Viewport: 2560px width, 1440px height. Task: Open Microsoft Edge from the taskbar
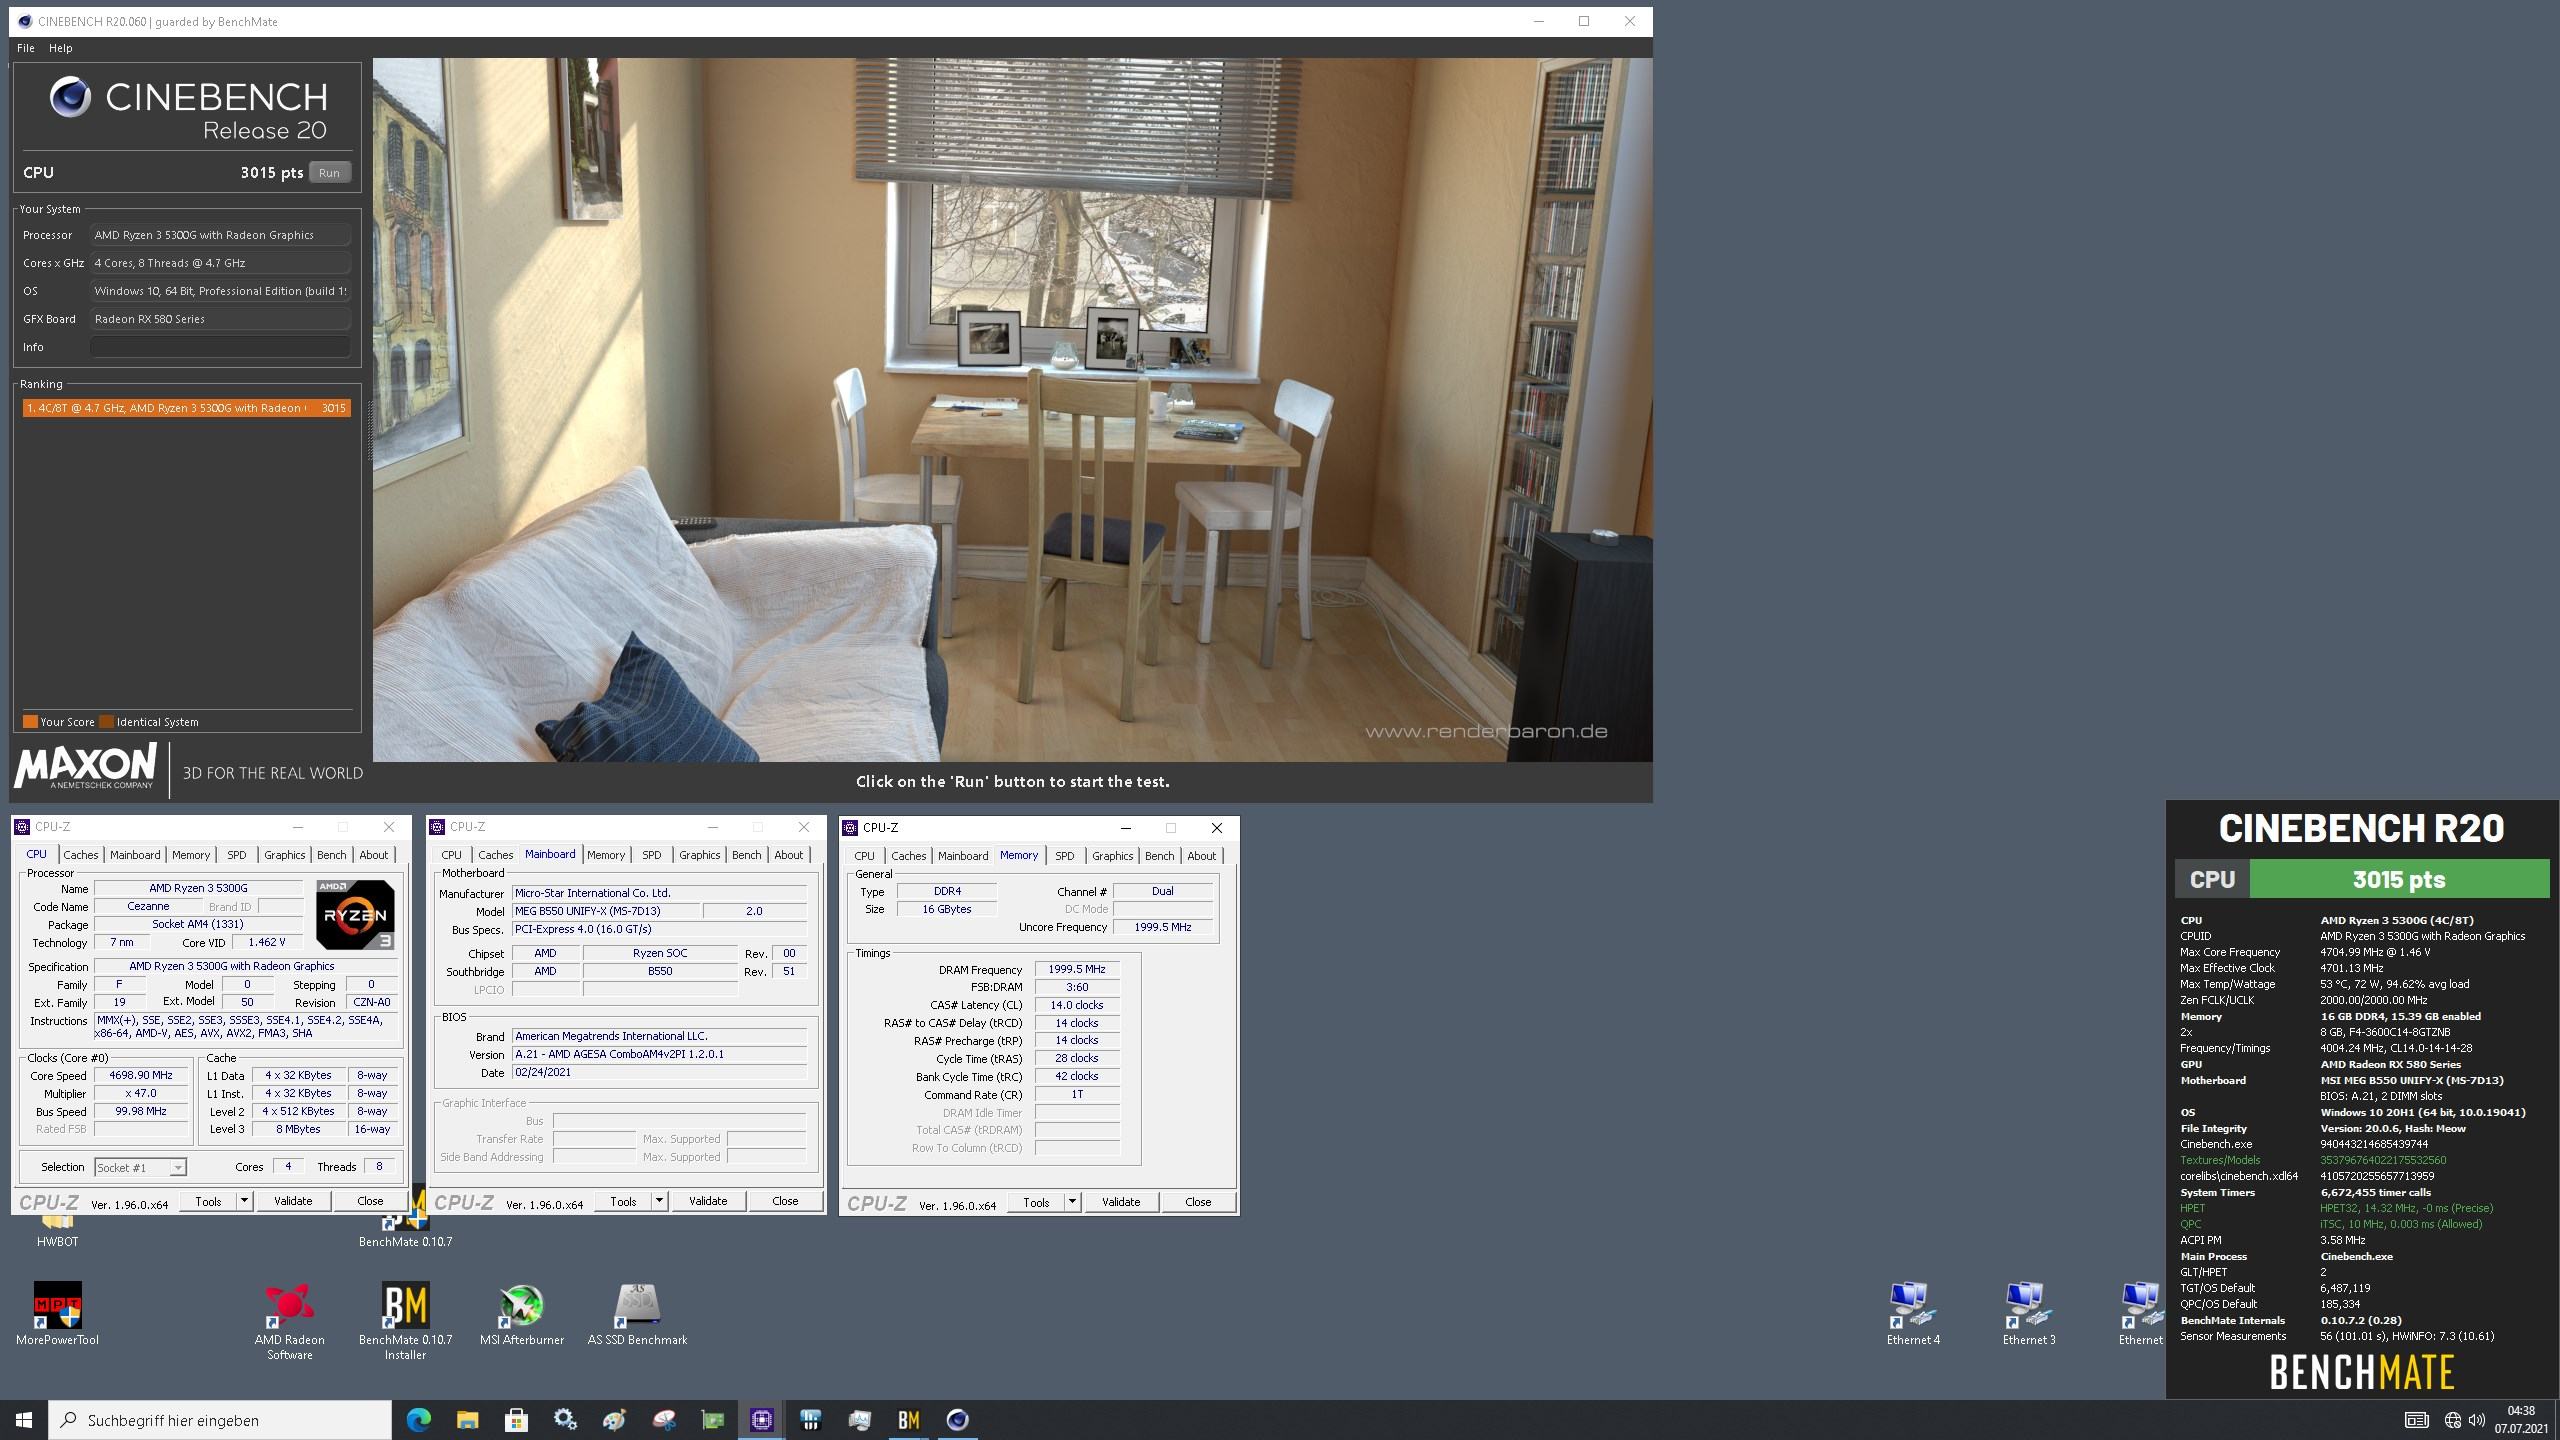pyautogui.click(x=418, y=1420)
